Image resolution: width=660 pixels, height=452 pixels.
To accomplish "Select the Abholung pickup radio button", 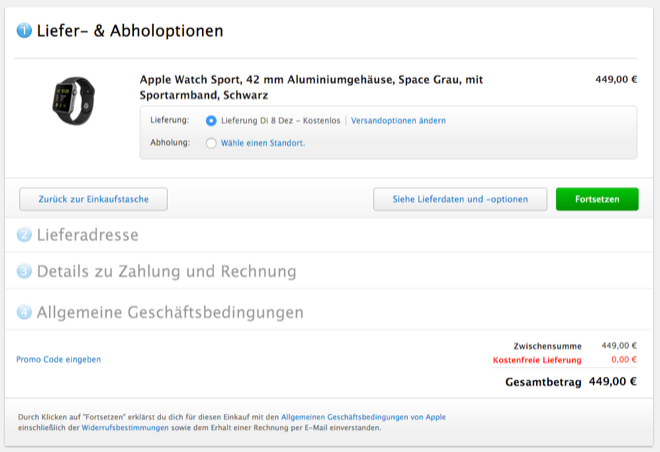I will tap(211, 143).
